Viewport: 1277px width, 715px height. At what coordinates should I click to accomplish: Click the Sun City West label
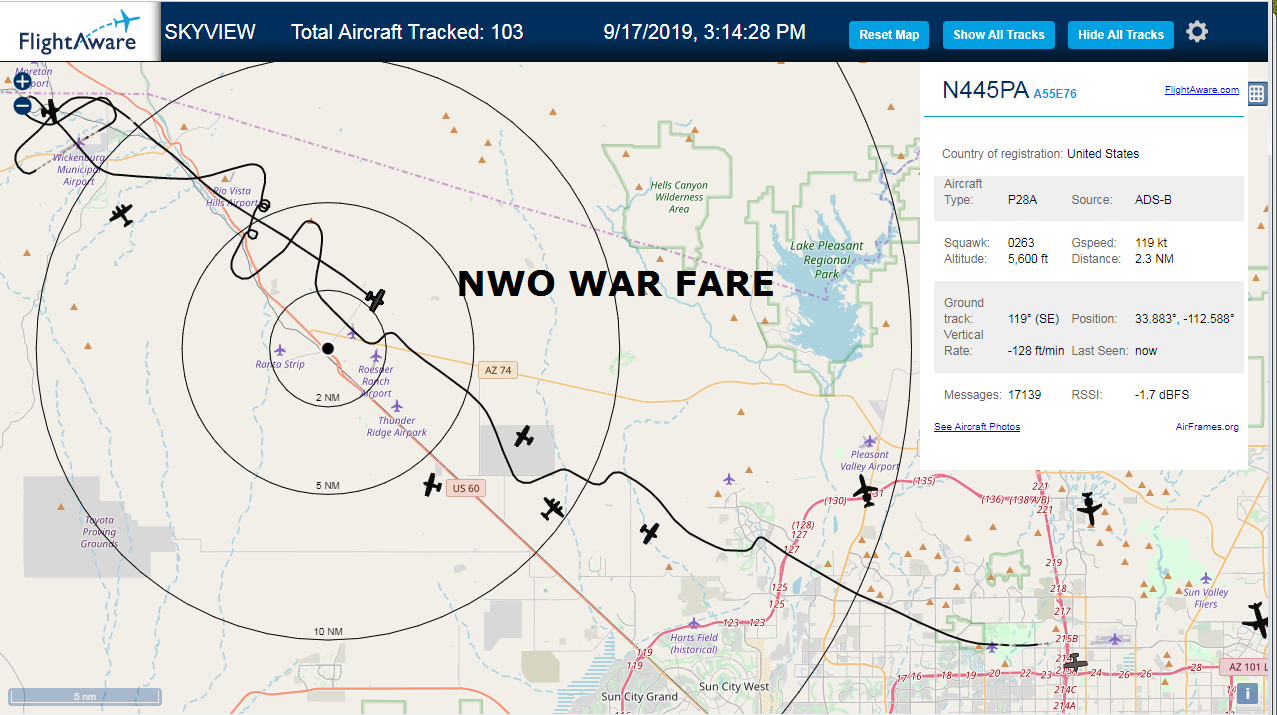click(x=734, y=687)
